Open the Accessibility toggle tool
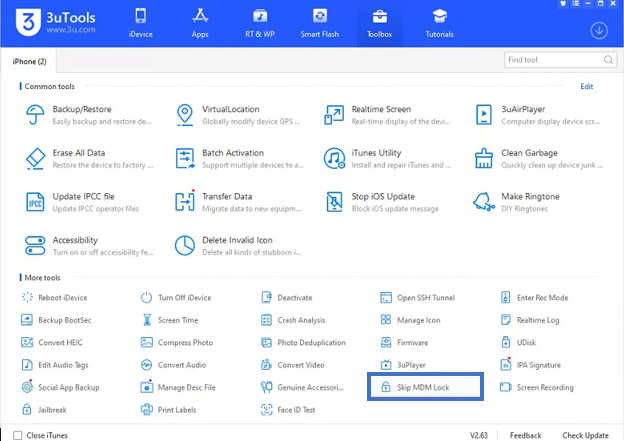The image size is (624, 441). (x=35, y=246)
